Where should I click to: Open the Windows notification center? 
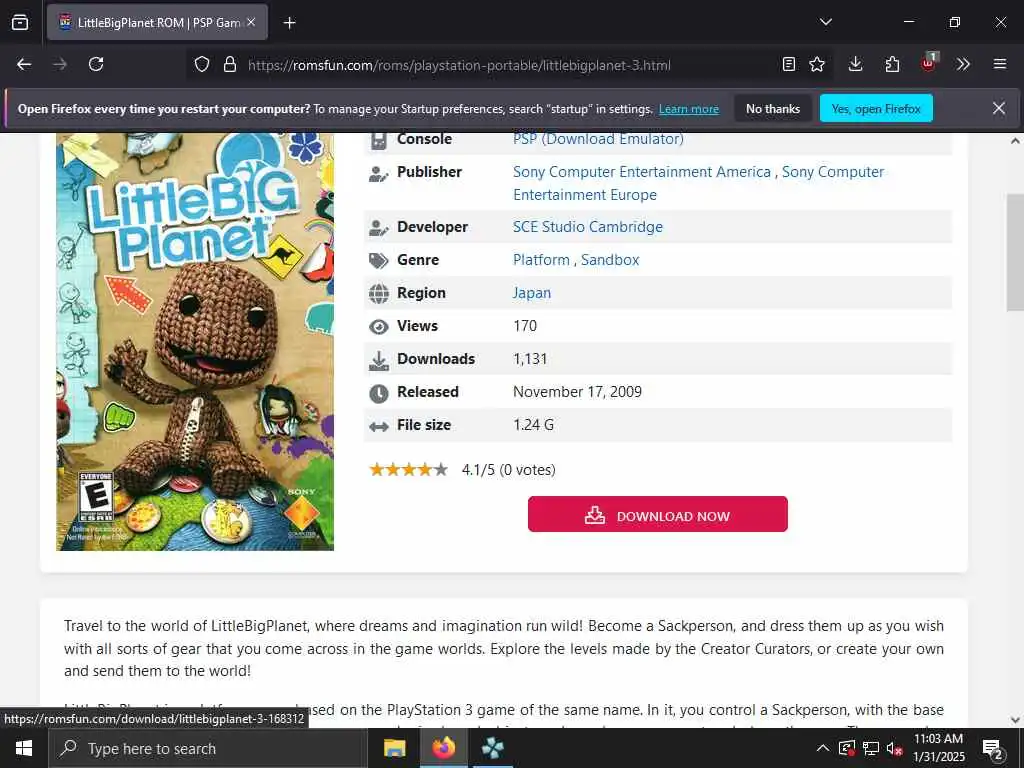[x=993, y=749]
